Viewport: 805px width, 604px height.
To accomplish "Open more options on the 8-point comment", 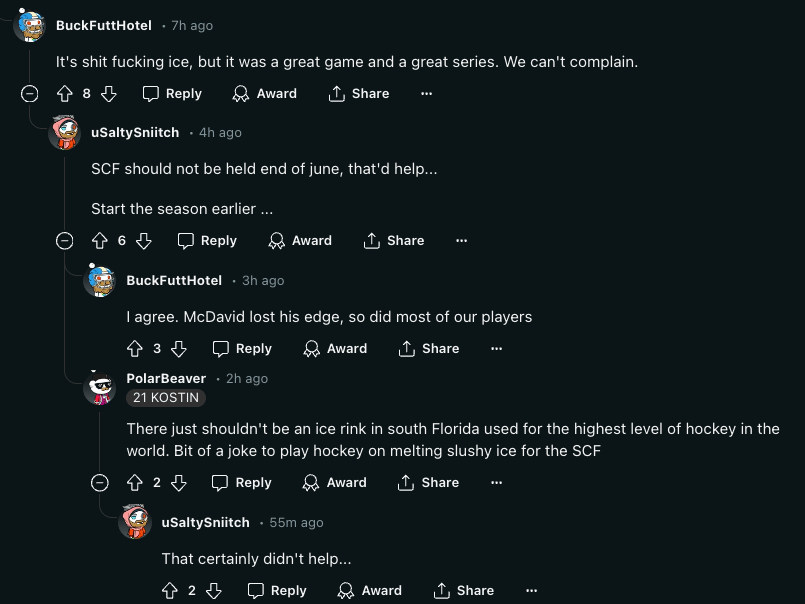I will pos(427,93).
